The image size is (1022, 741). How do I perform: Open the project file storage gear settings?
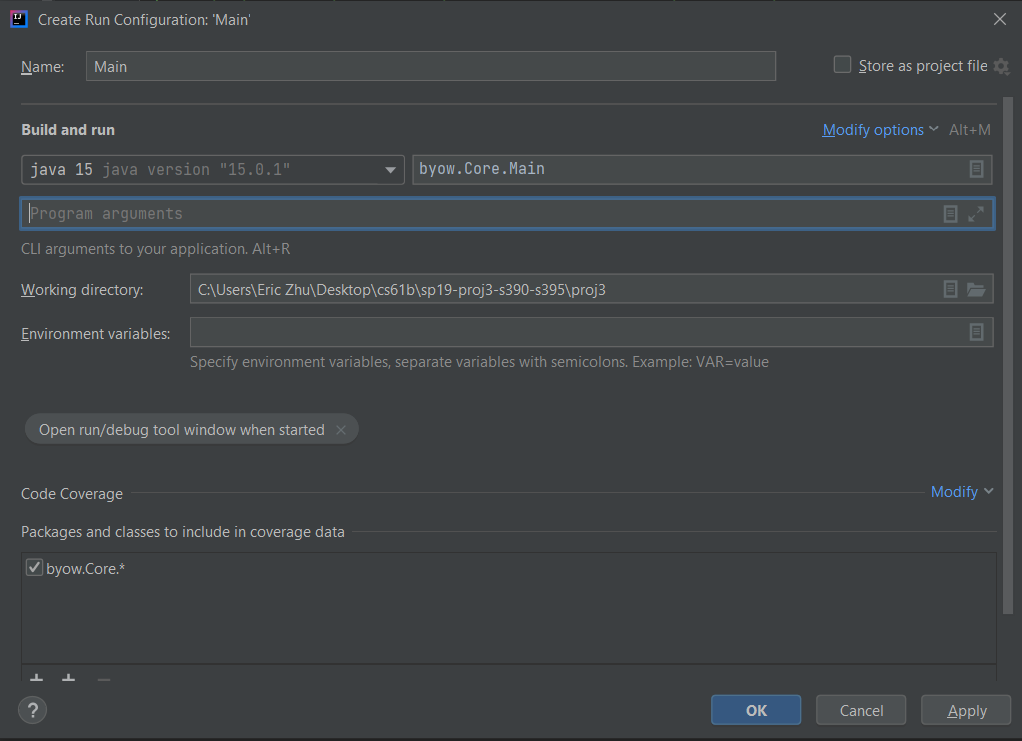pos(1001,67)
